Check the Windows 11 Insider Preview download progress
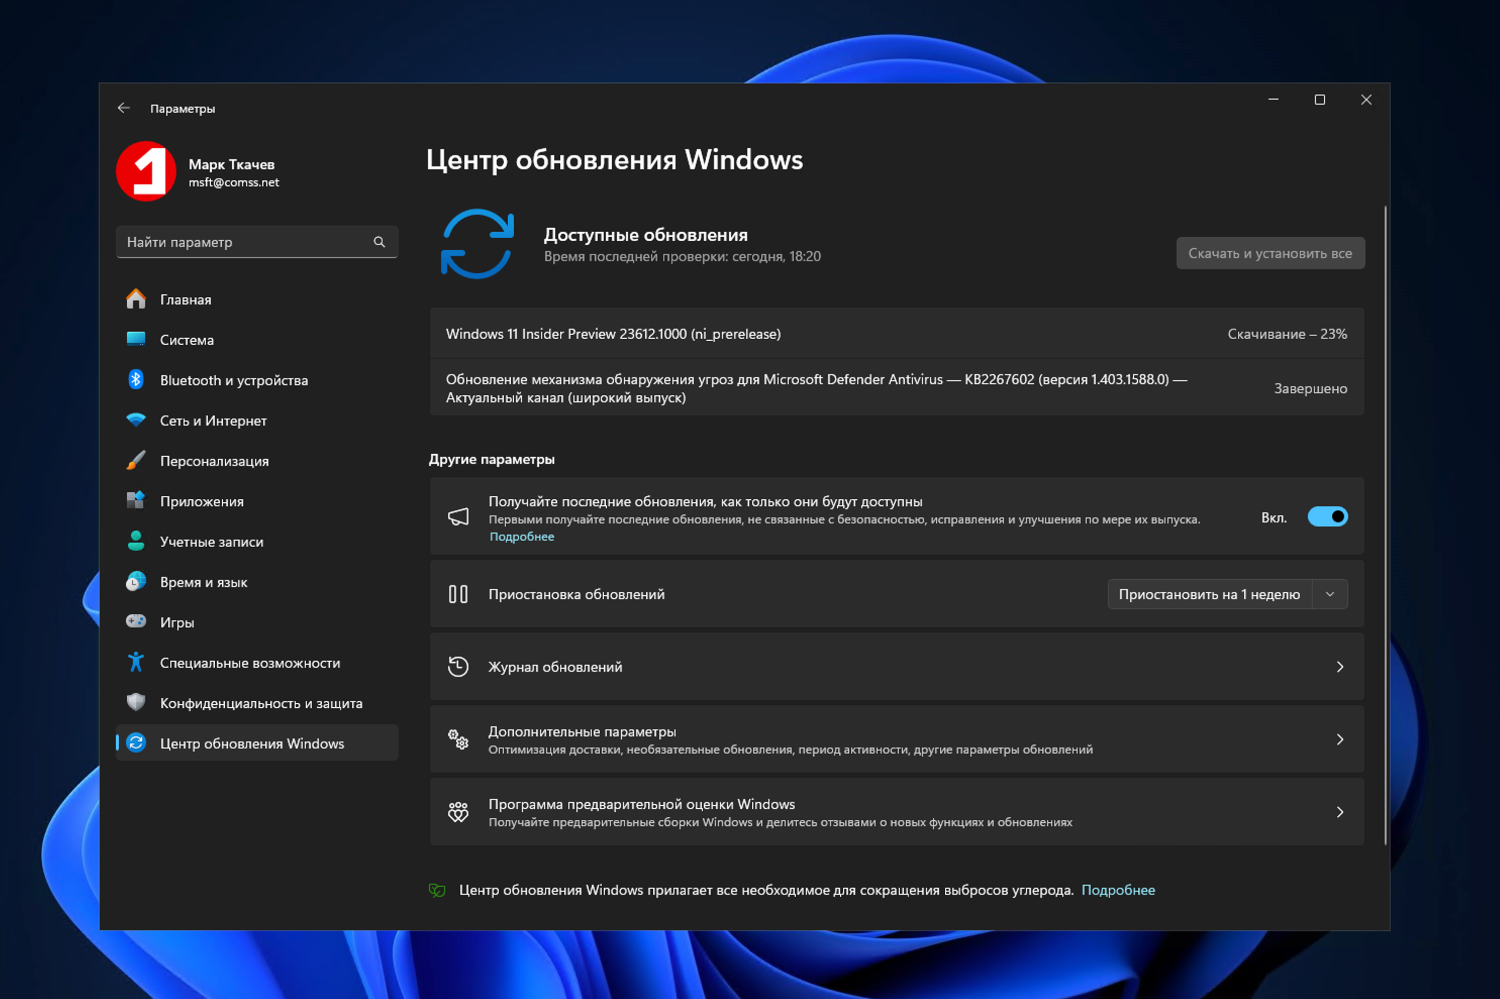 pyautogui.click(x=1288, y=333)
